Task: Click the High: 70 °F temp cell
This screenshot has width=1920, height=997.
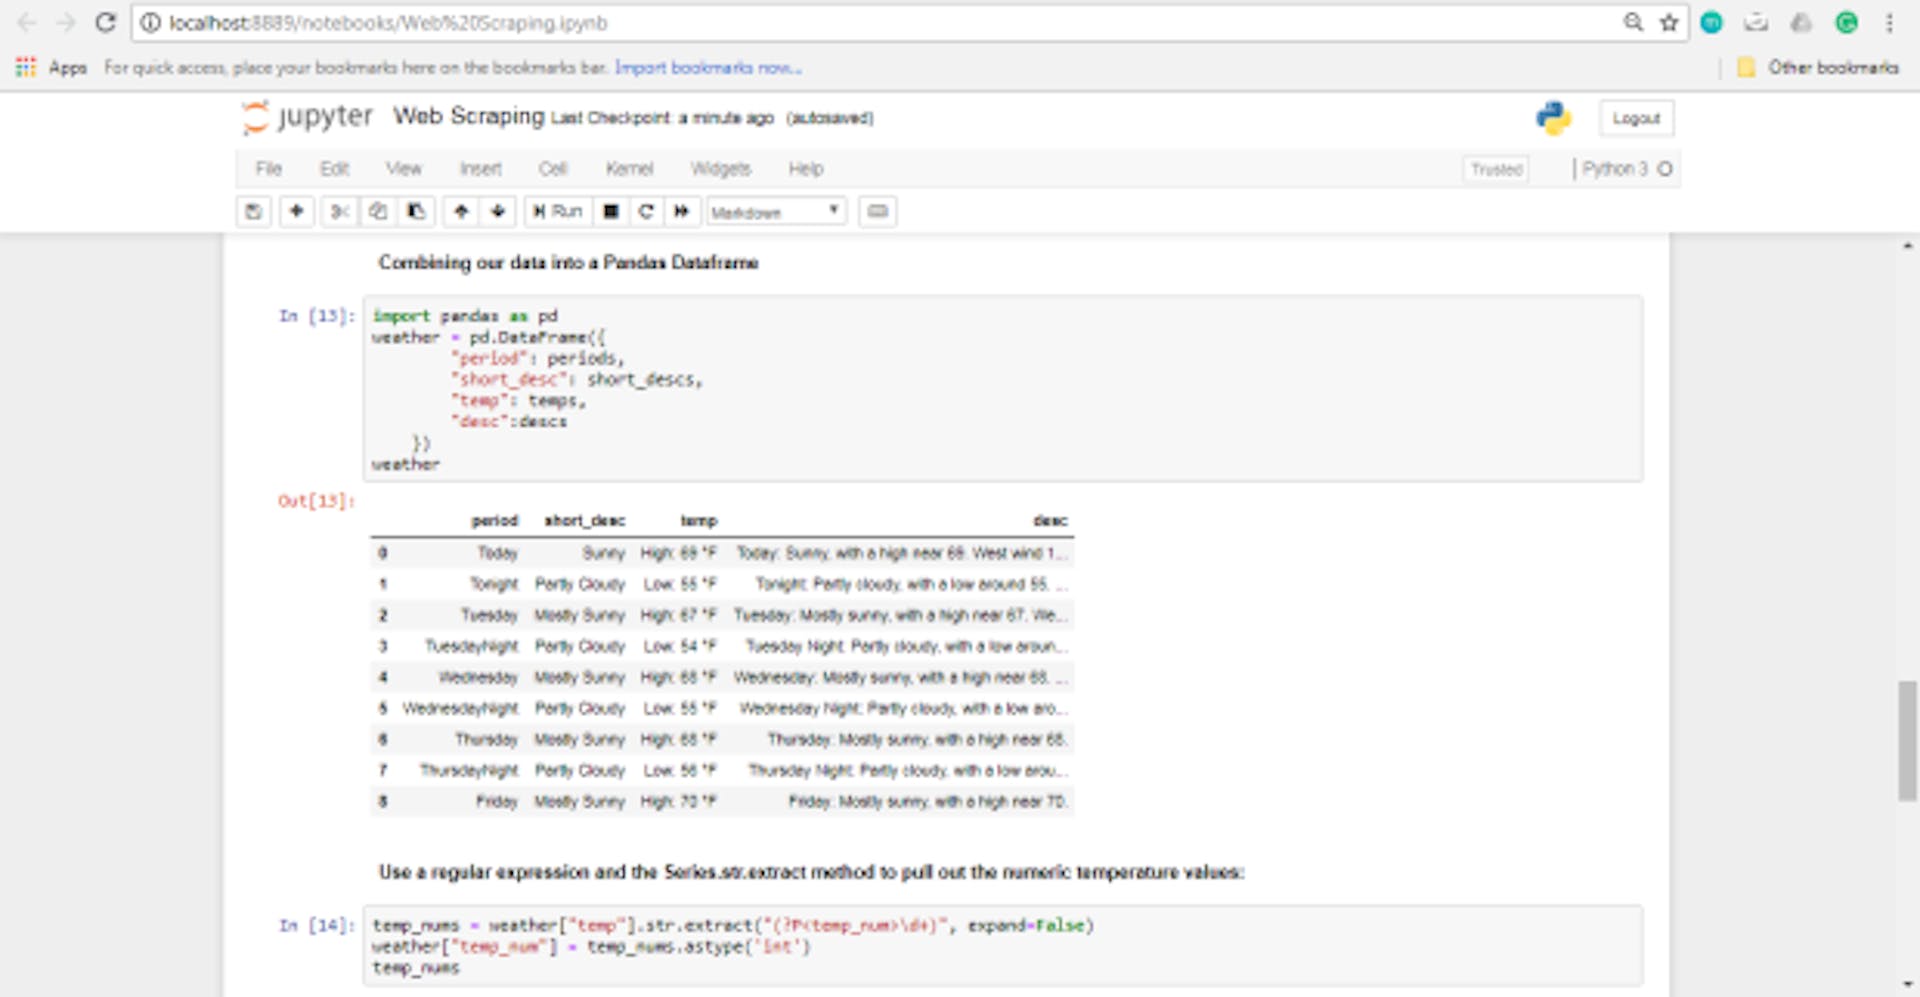Action: coord(678,801)
